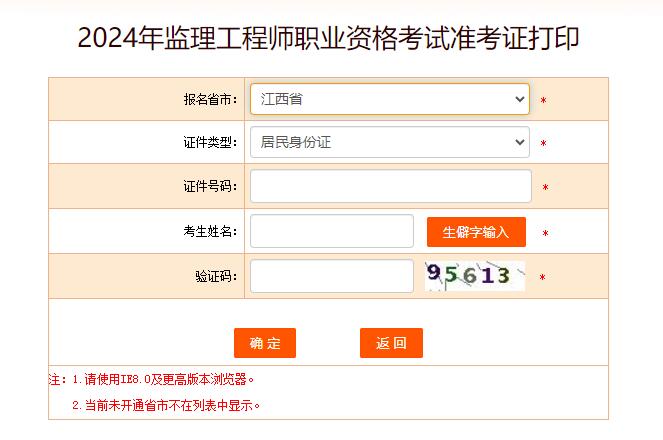The height and width of the screenshot is (440, 663).
Task: Click the chevron arrow of the 江西省 select
Action: coord(520,99)
